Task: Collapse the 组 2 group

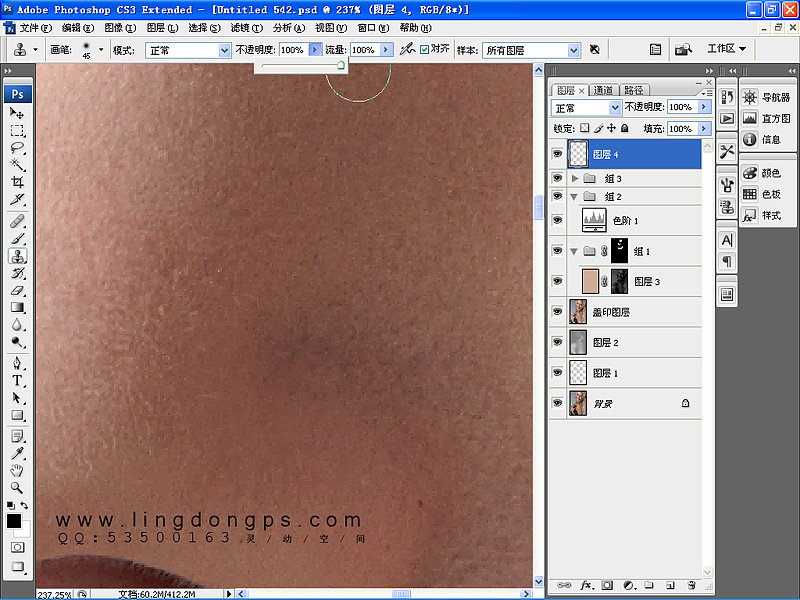Action: (x=574, y=196)
